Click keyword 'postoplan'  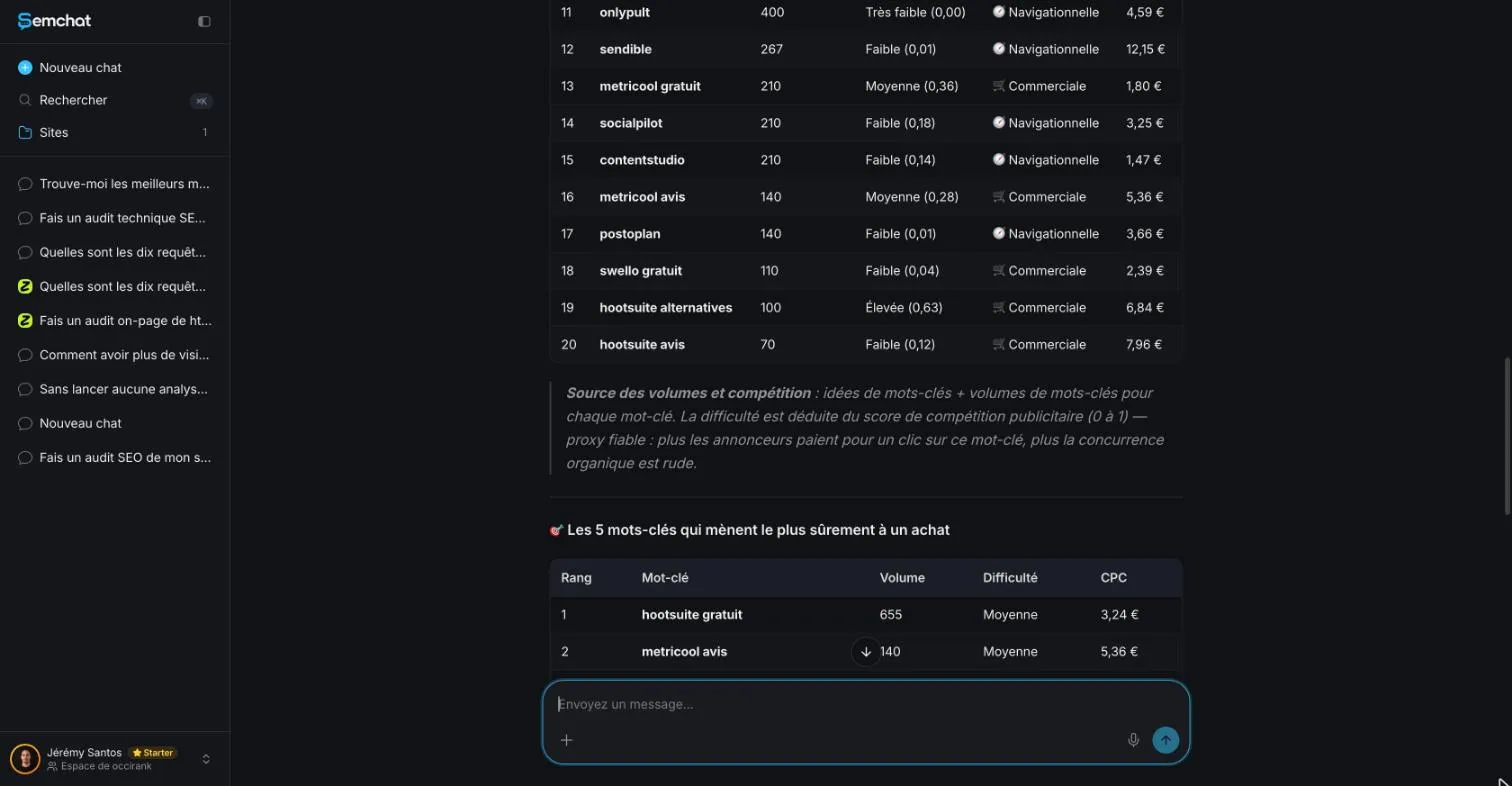pos(630,234)
